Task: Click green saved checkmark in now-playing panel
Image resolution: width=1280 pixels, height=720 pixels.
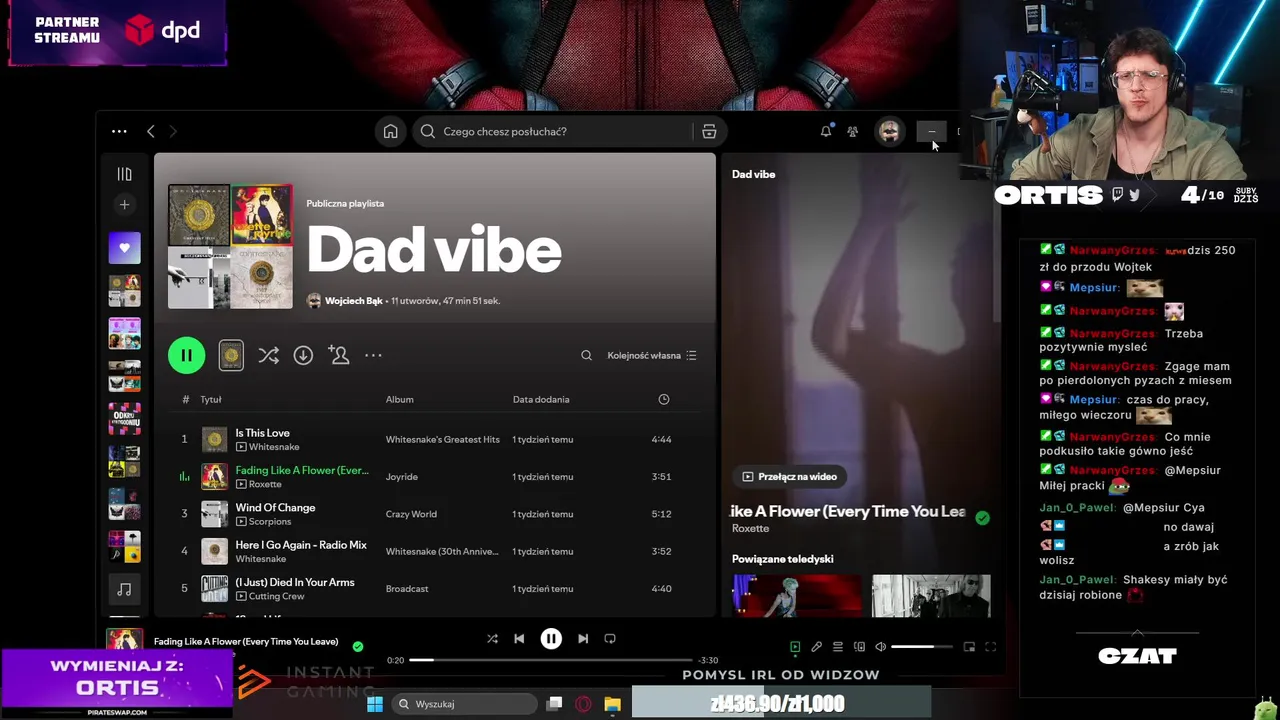Action: pyautogui.click(x=982, y=517)
